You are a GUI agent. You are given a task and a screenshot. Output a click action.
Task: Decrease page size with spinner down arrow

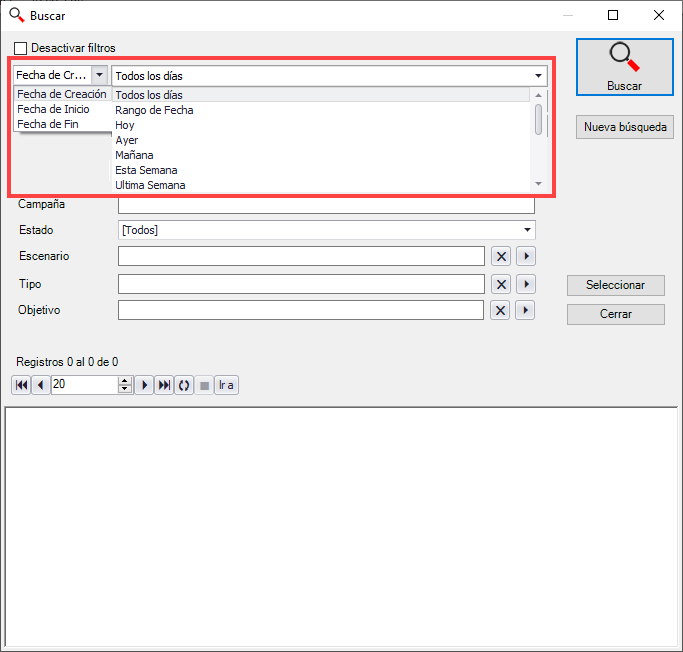[x=125, y=389]
